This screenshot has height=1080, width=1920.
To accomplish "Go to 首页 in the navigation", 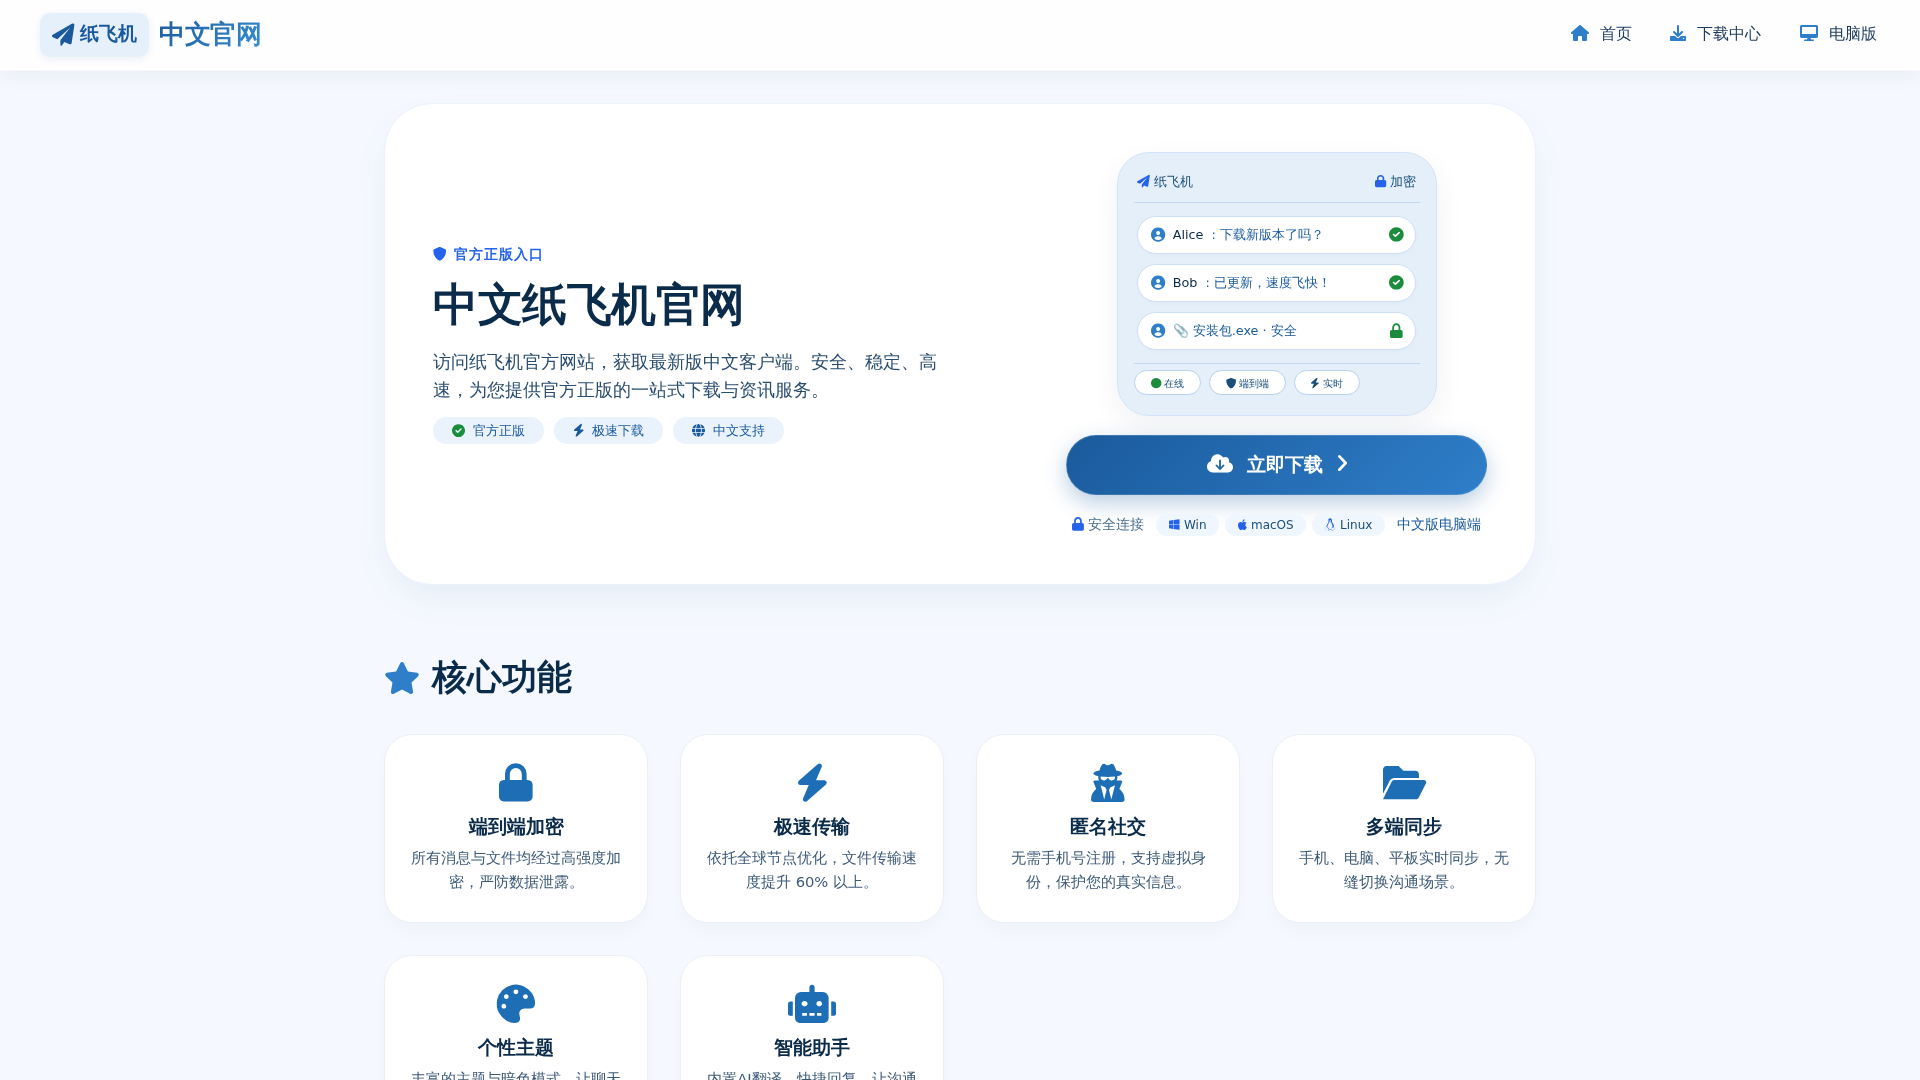I will pos(1601,34).
